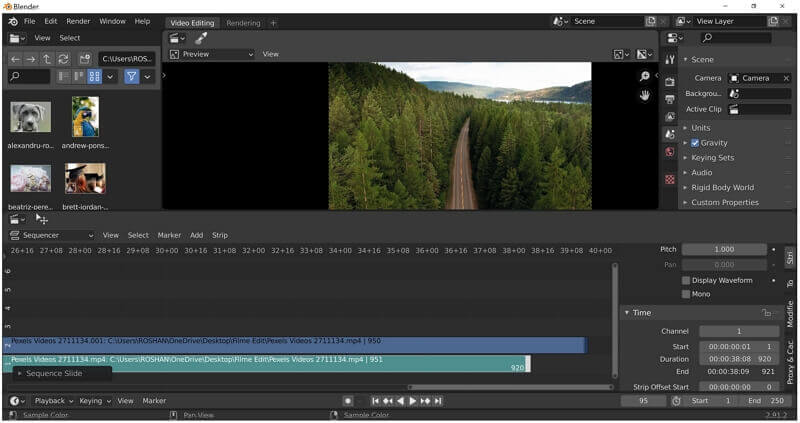Screen dimensions: 800x423
Task: Open the World properties tab icon
Action: click(670, 152)
